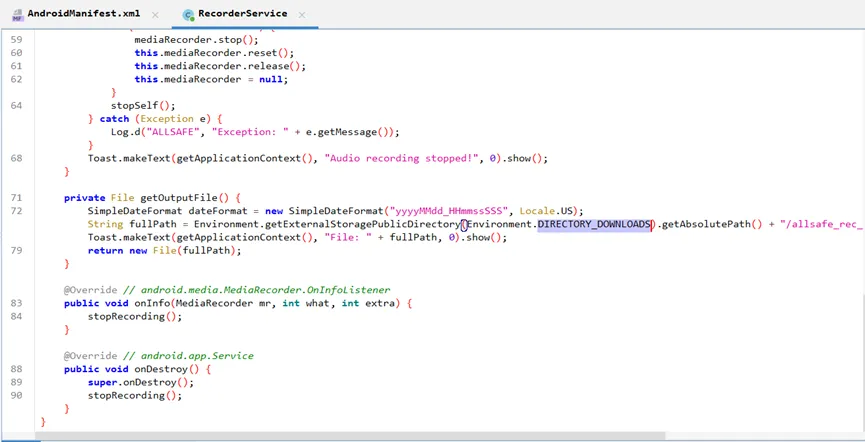The image size is (865, 442).
Task: Click the "File: " string literal
Action: 351,238
